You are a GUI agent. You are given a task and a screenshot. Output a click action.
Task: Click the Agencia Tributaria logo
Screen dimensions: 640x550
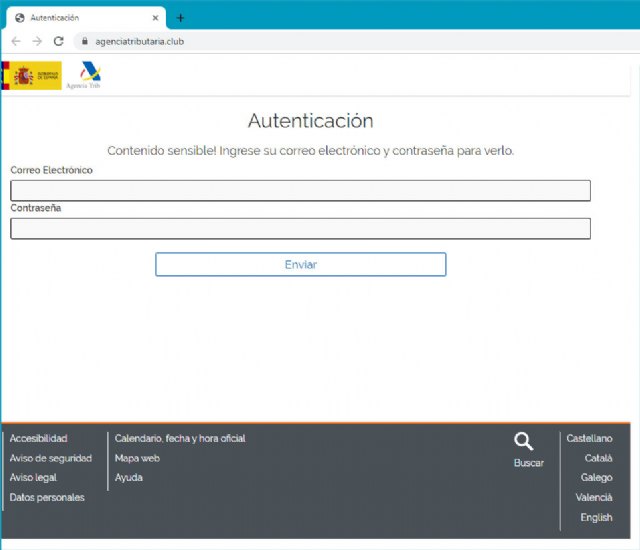[x=89, y=75]
